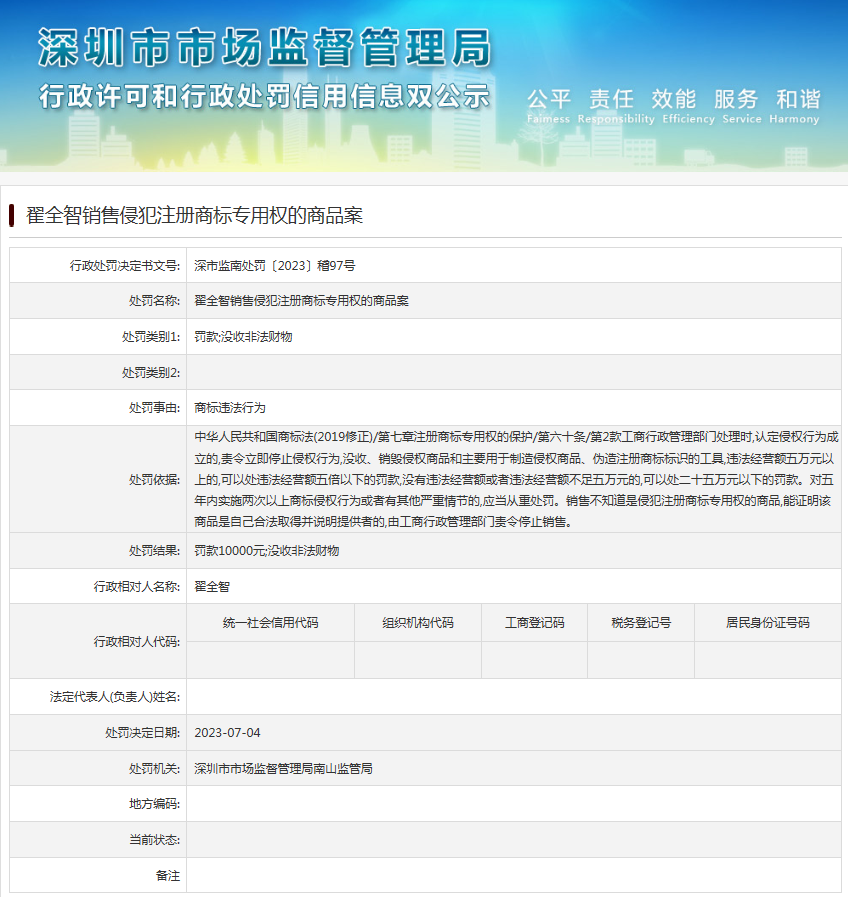The height and width of the screenshot is (897, 848).
Task: Click the 处罚结果 label
Action: tap(154, 551)
